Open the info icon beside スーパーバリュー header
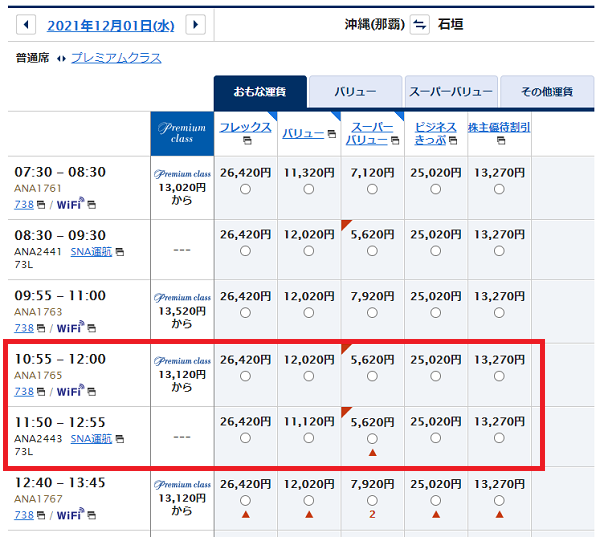 tap(395, 140)
